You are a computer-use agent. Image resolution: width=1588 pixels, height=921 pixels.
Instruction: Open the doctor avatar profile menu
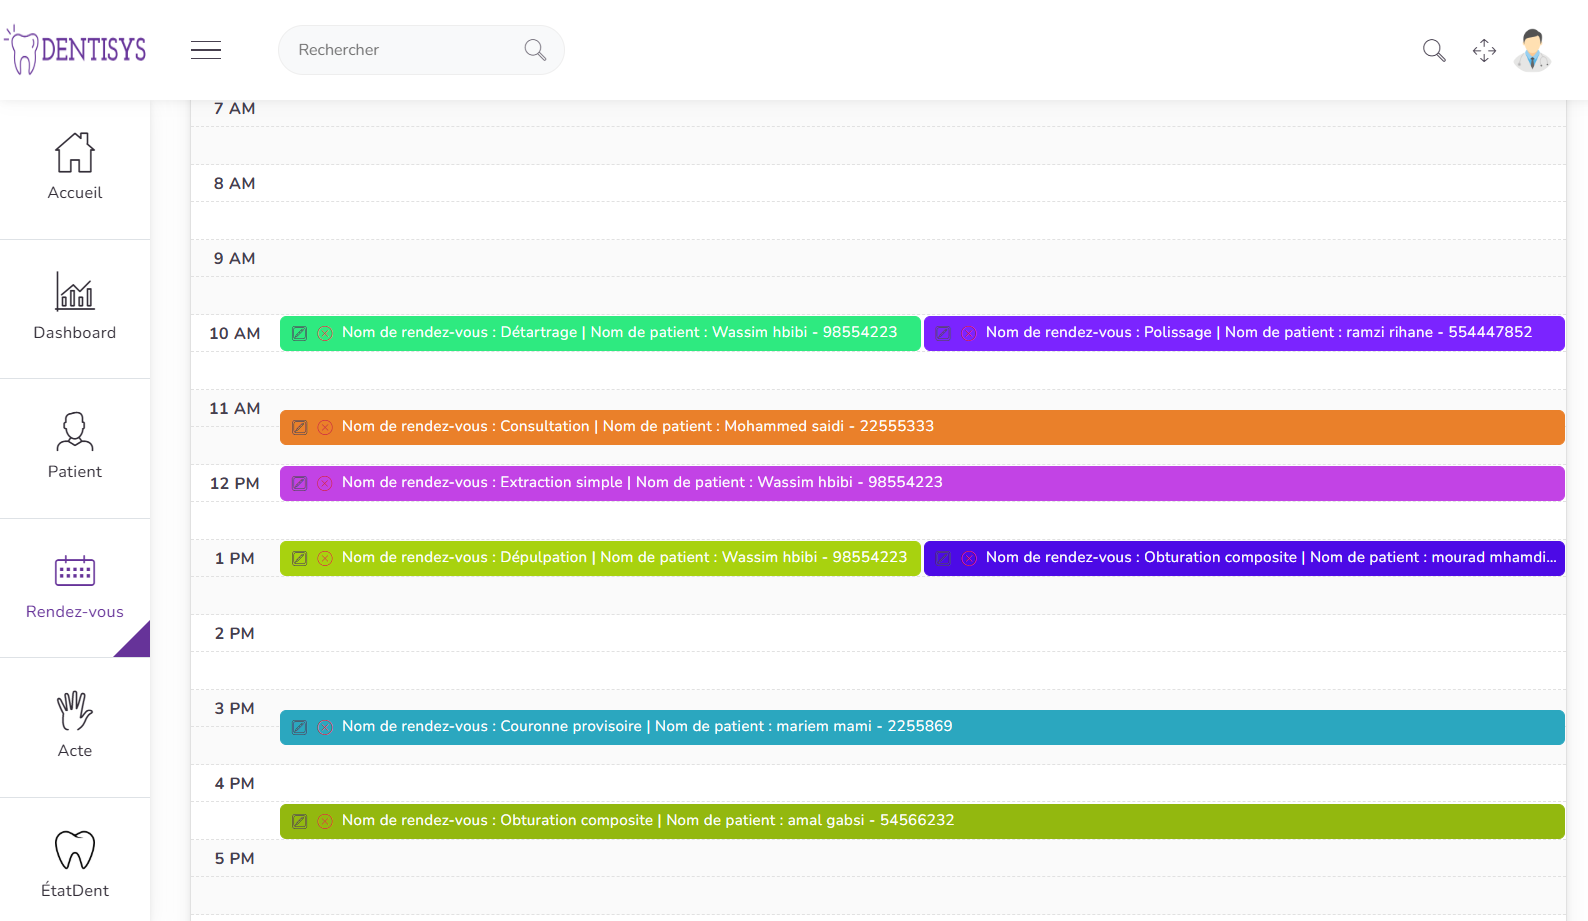pyautogui.click(x=1532, y=50)
